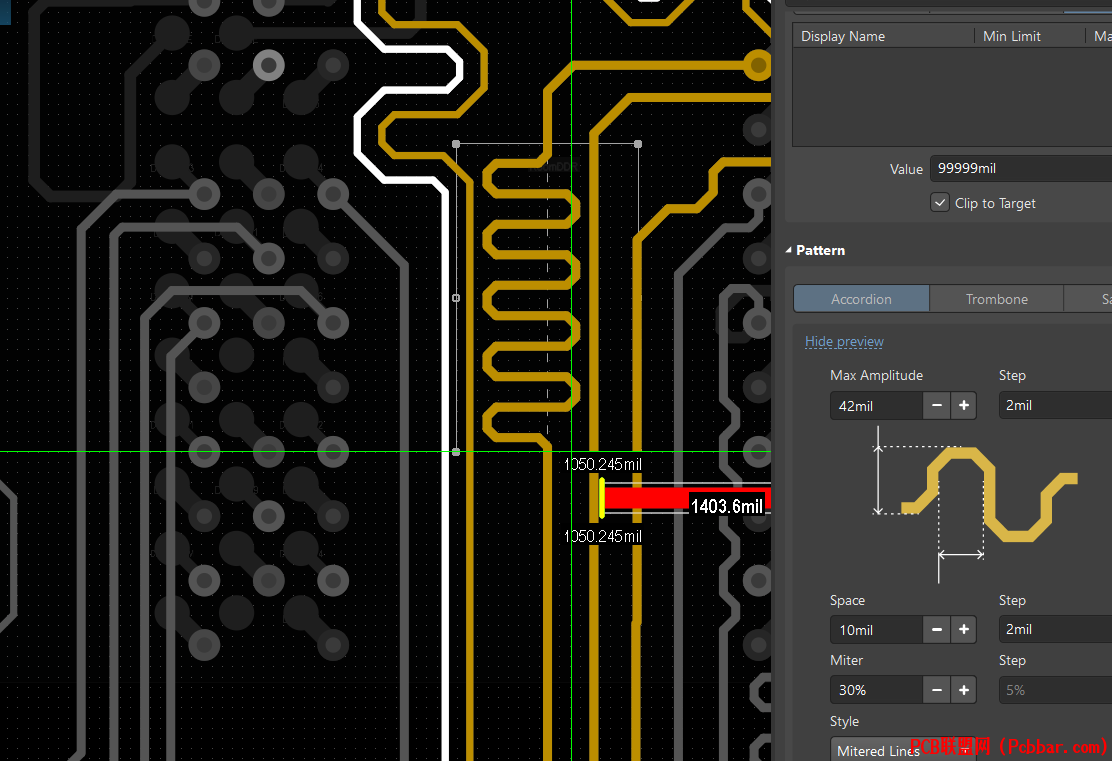Click the Hide preview link

tap(844, 341)
